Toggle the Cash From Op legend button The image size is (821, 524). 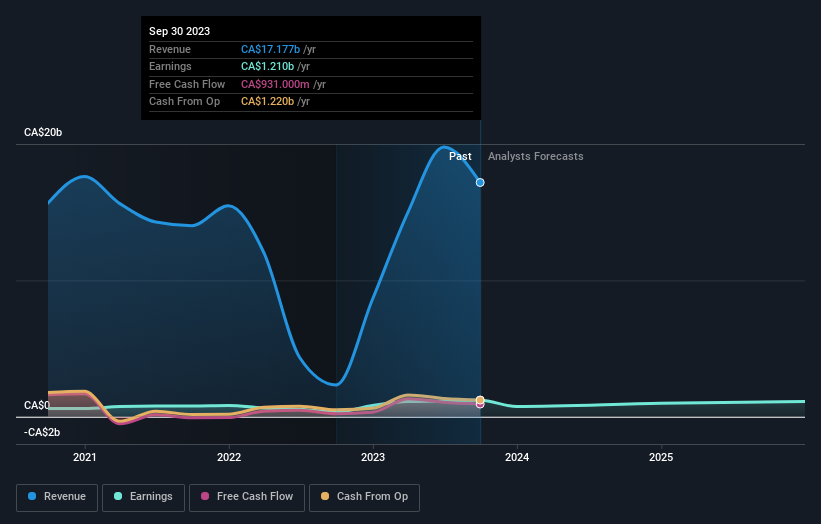364,497
